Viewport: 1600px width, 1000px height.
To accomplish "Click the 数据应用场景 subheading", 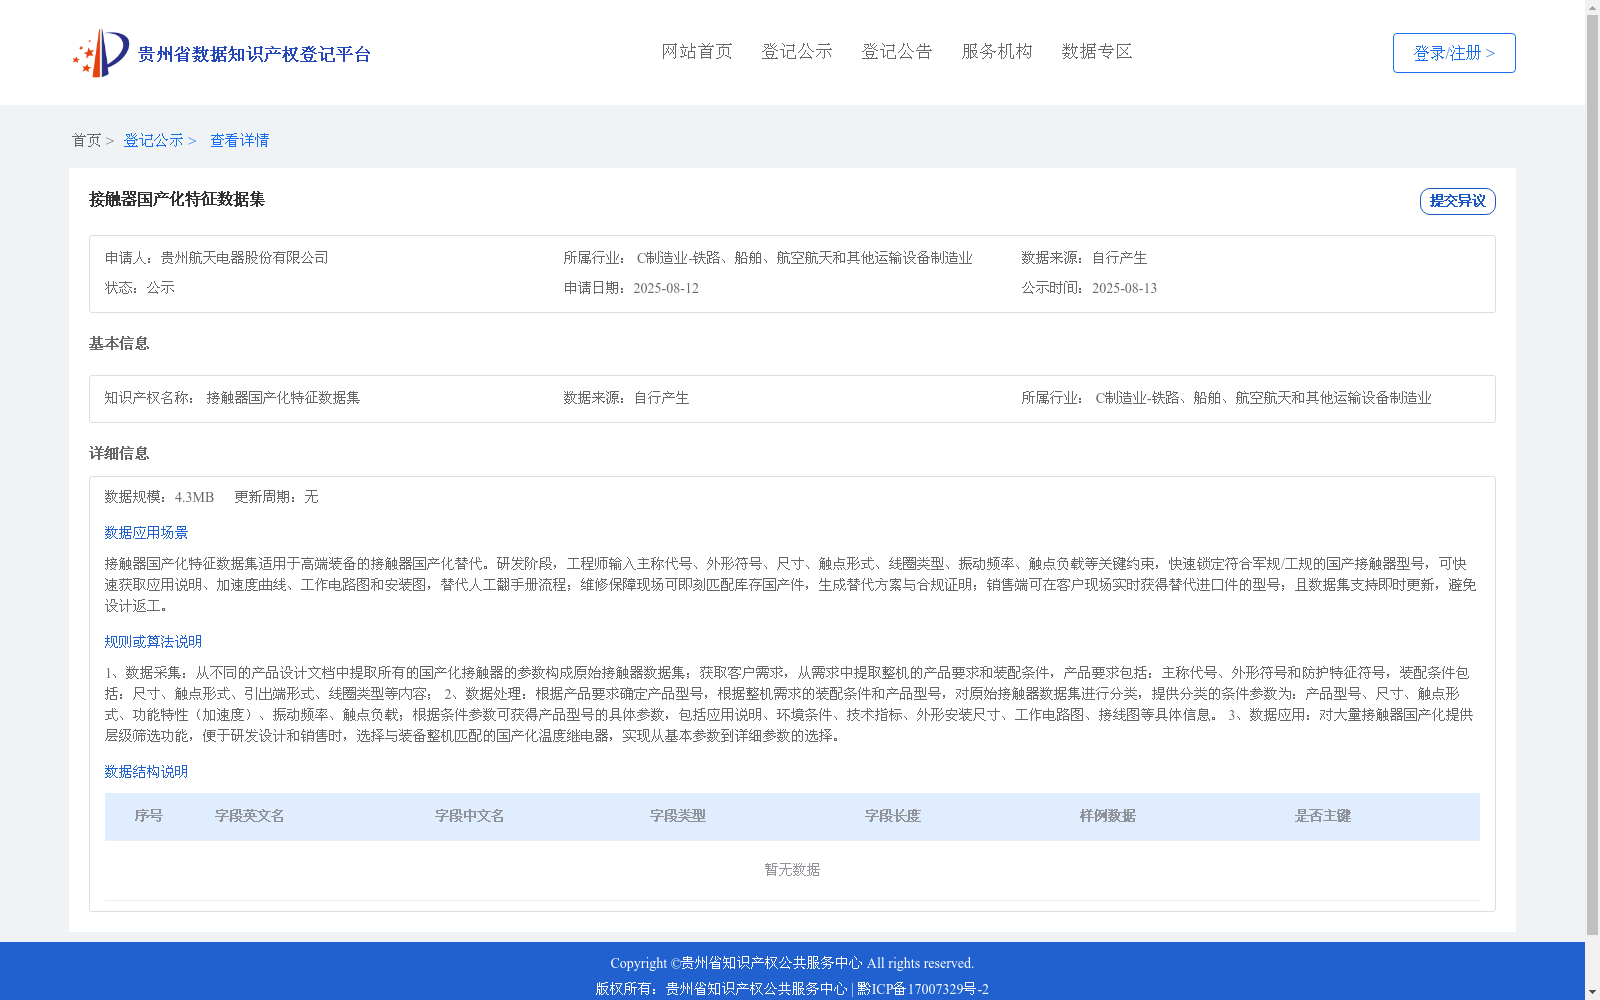I will [146, 533].
